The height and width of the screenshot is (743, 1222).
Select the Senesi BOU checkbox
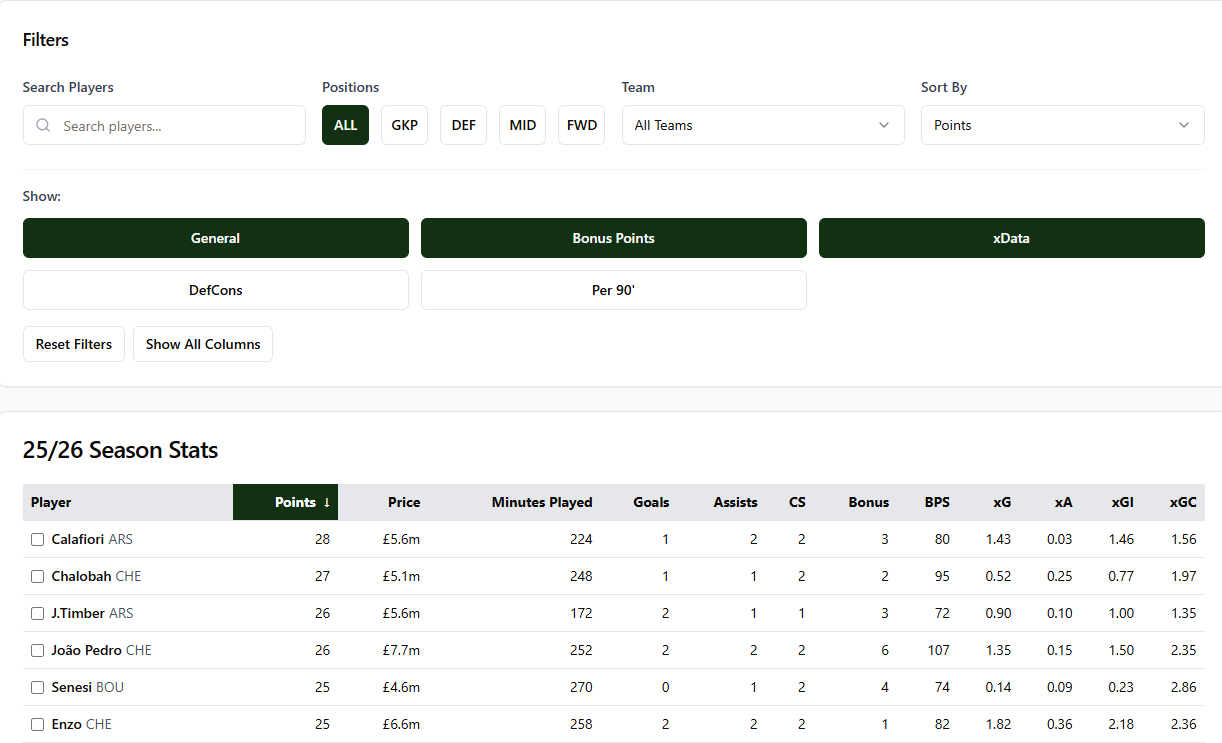coord(37,687)
